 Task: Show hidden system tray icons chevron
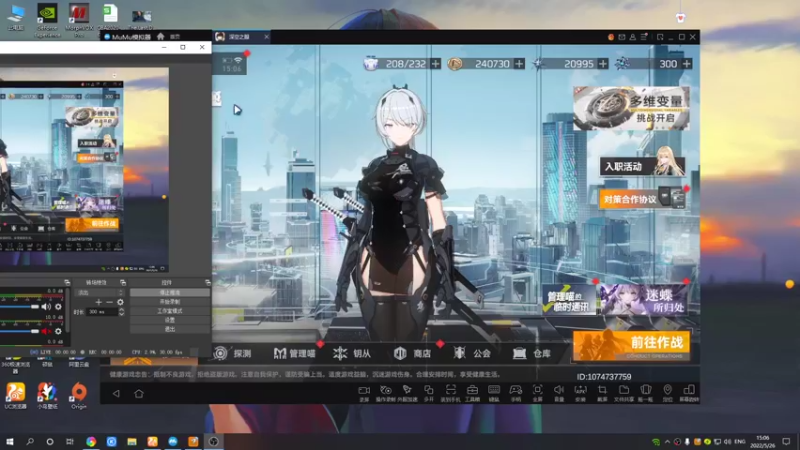[x=667, y=441]
